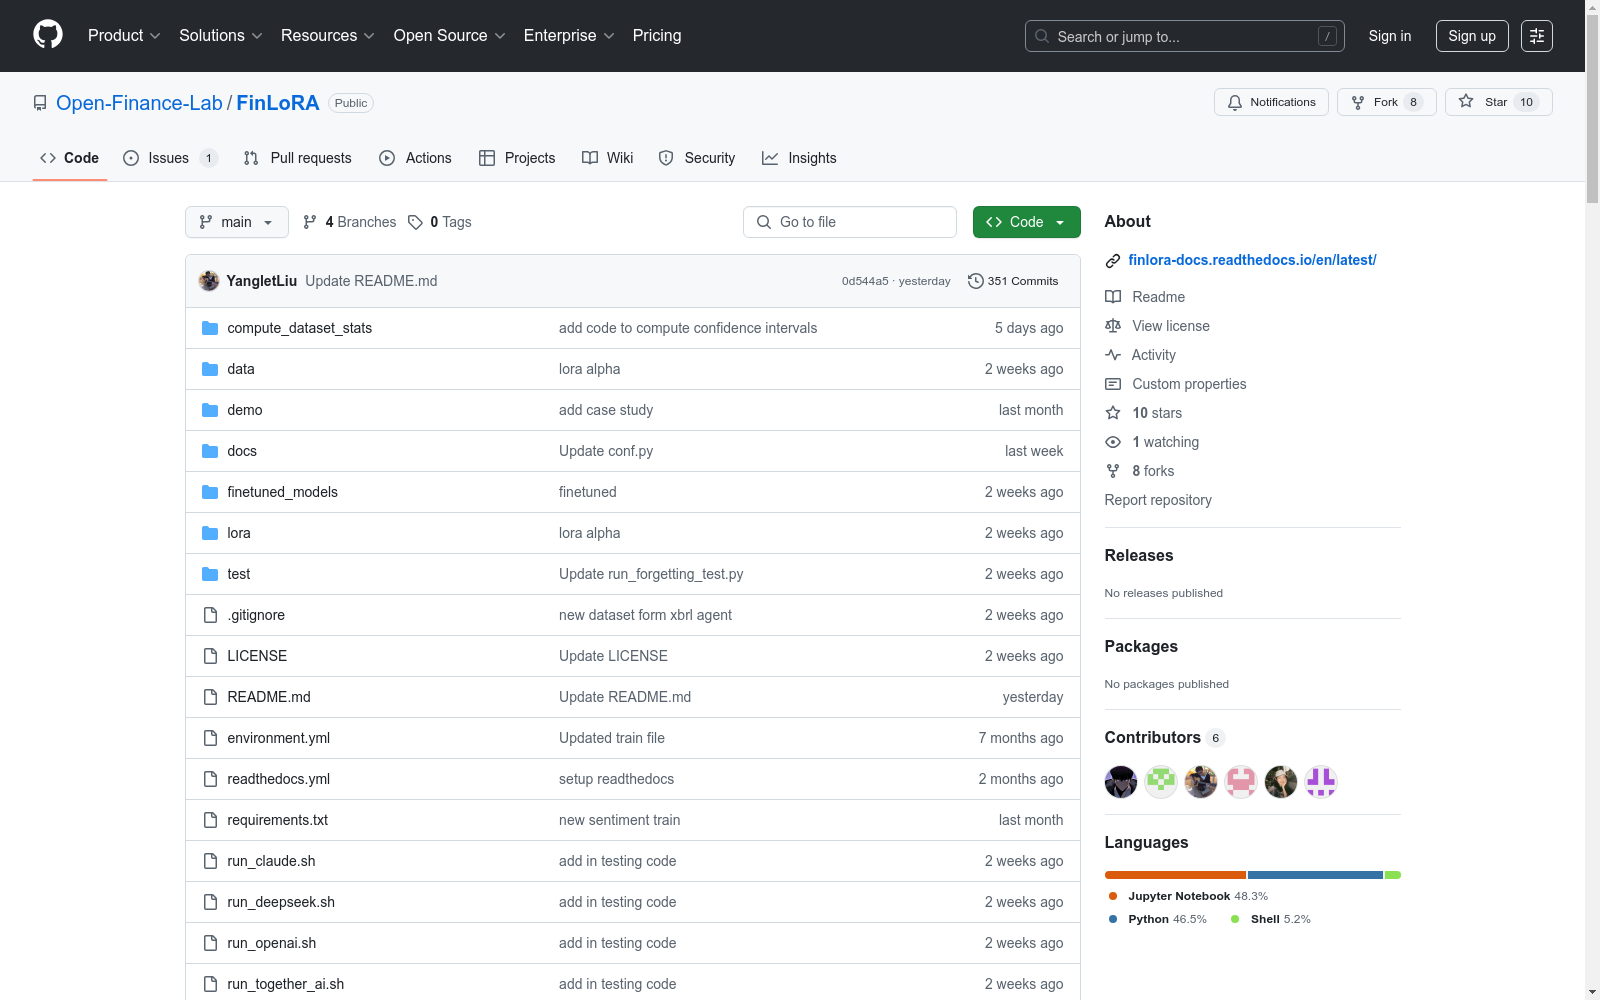Switch to the Projects tab
1600x1000 pixels.
517,158
